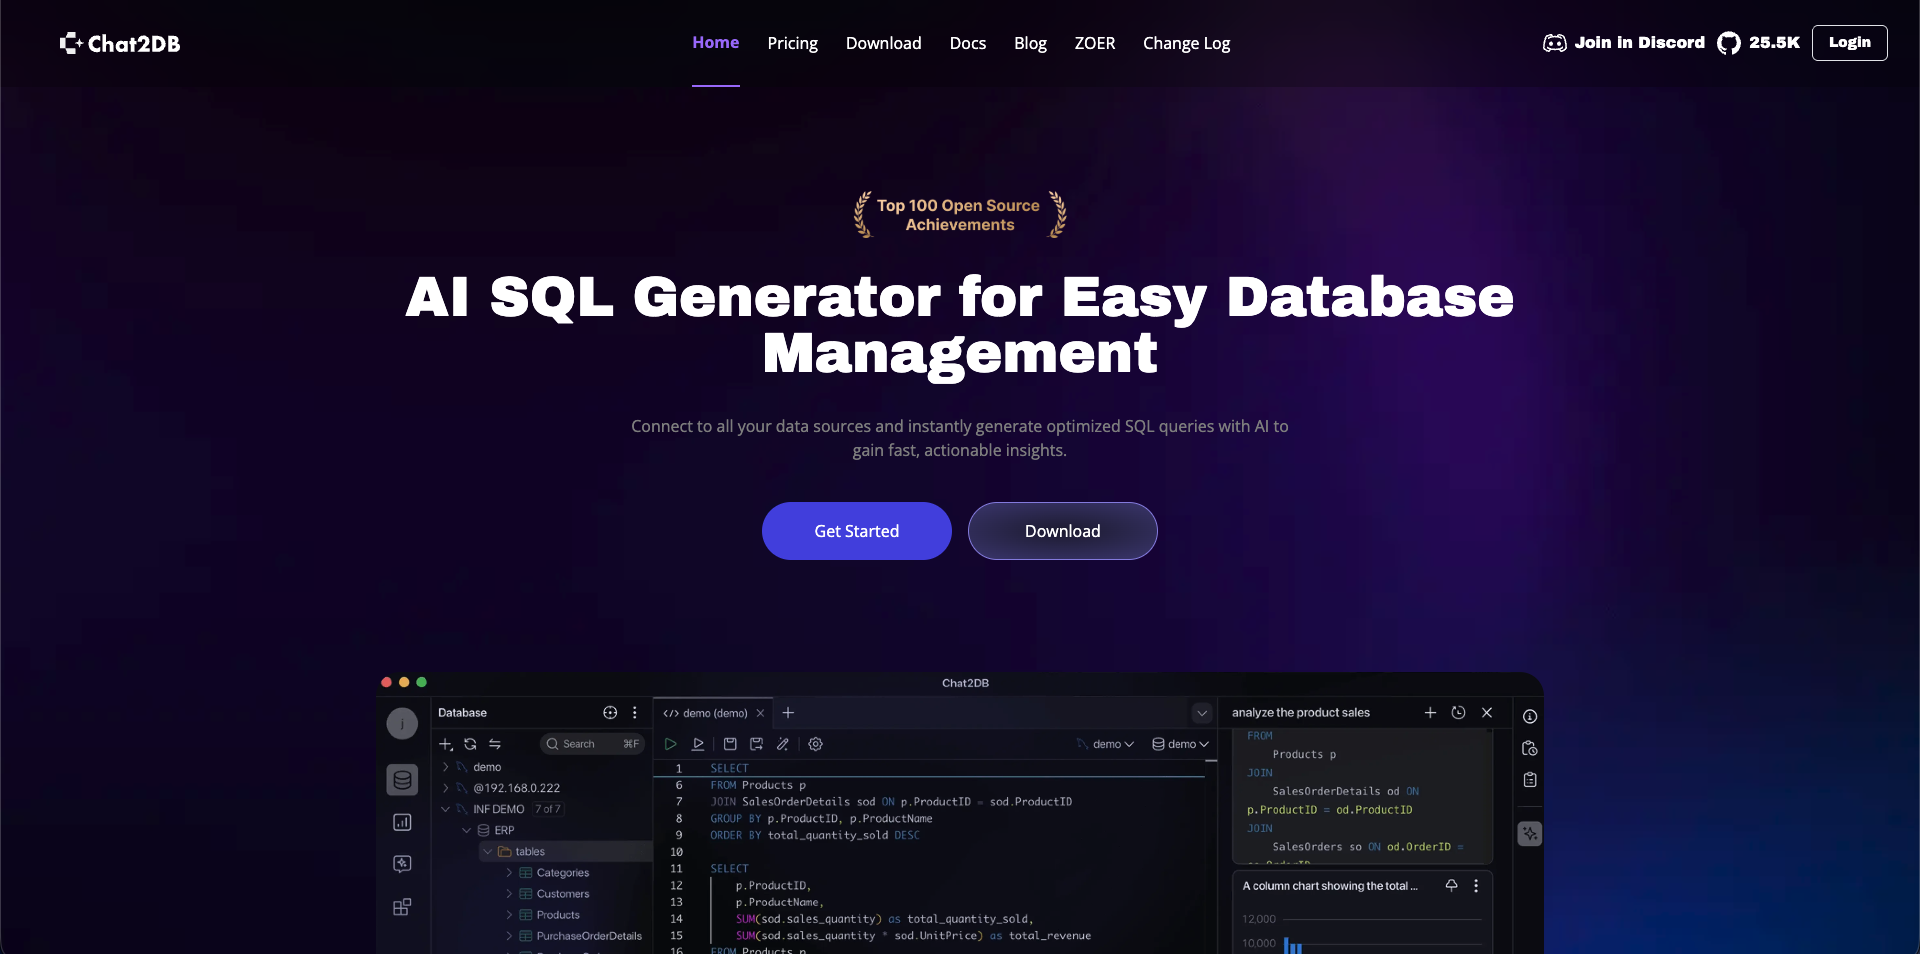
Task: Open the widgets grid icon in sidebar
Action: coord(402,907)
